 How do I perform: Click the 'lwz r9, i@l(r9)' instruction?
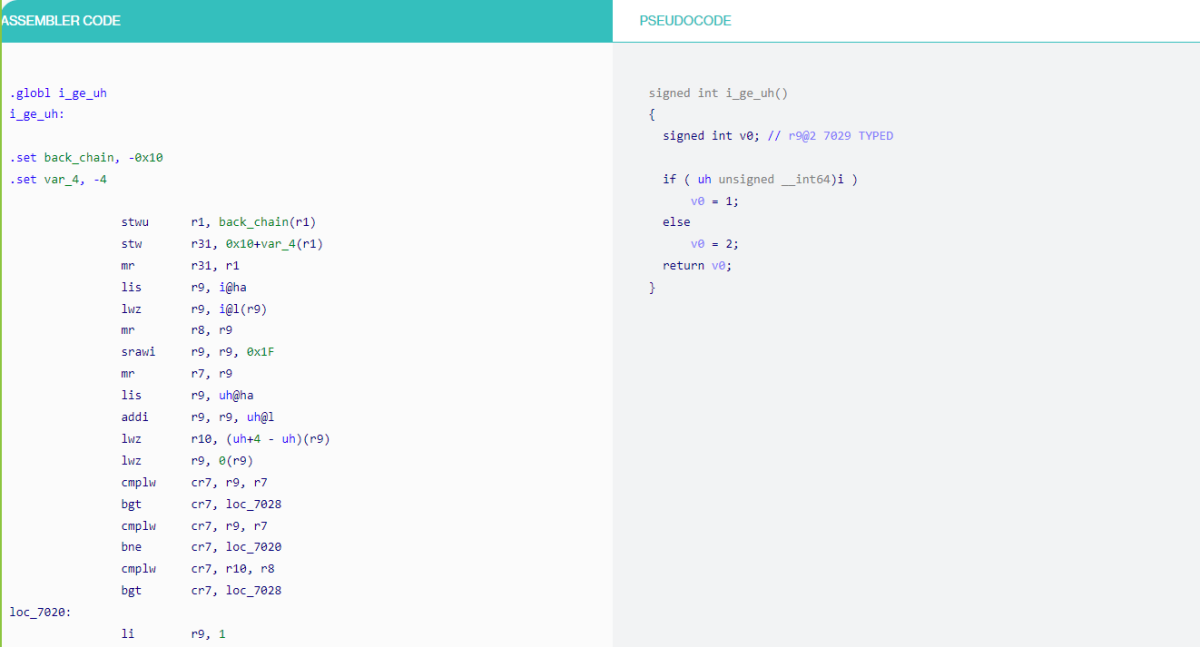pos(194,309)
